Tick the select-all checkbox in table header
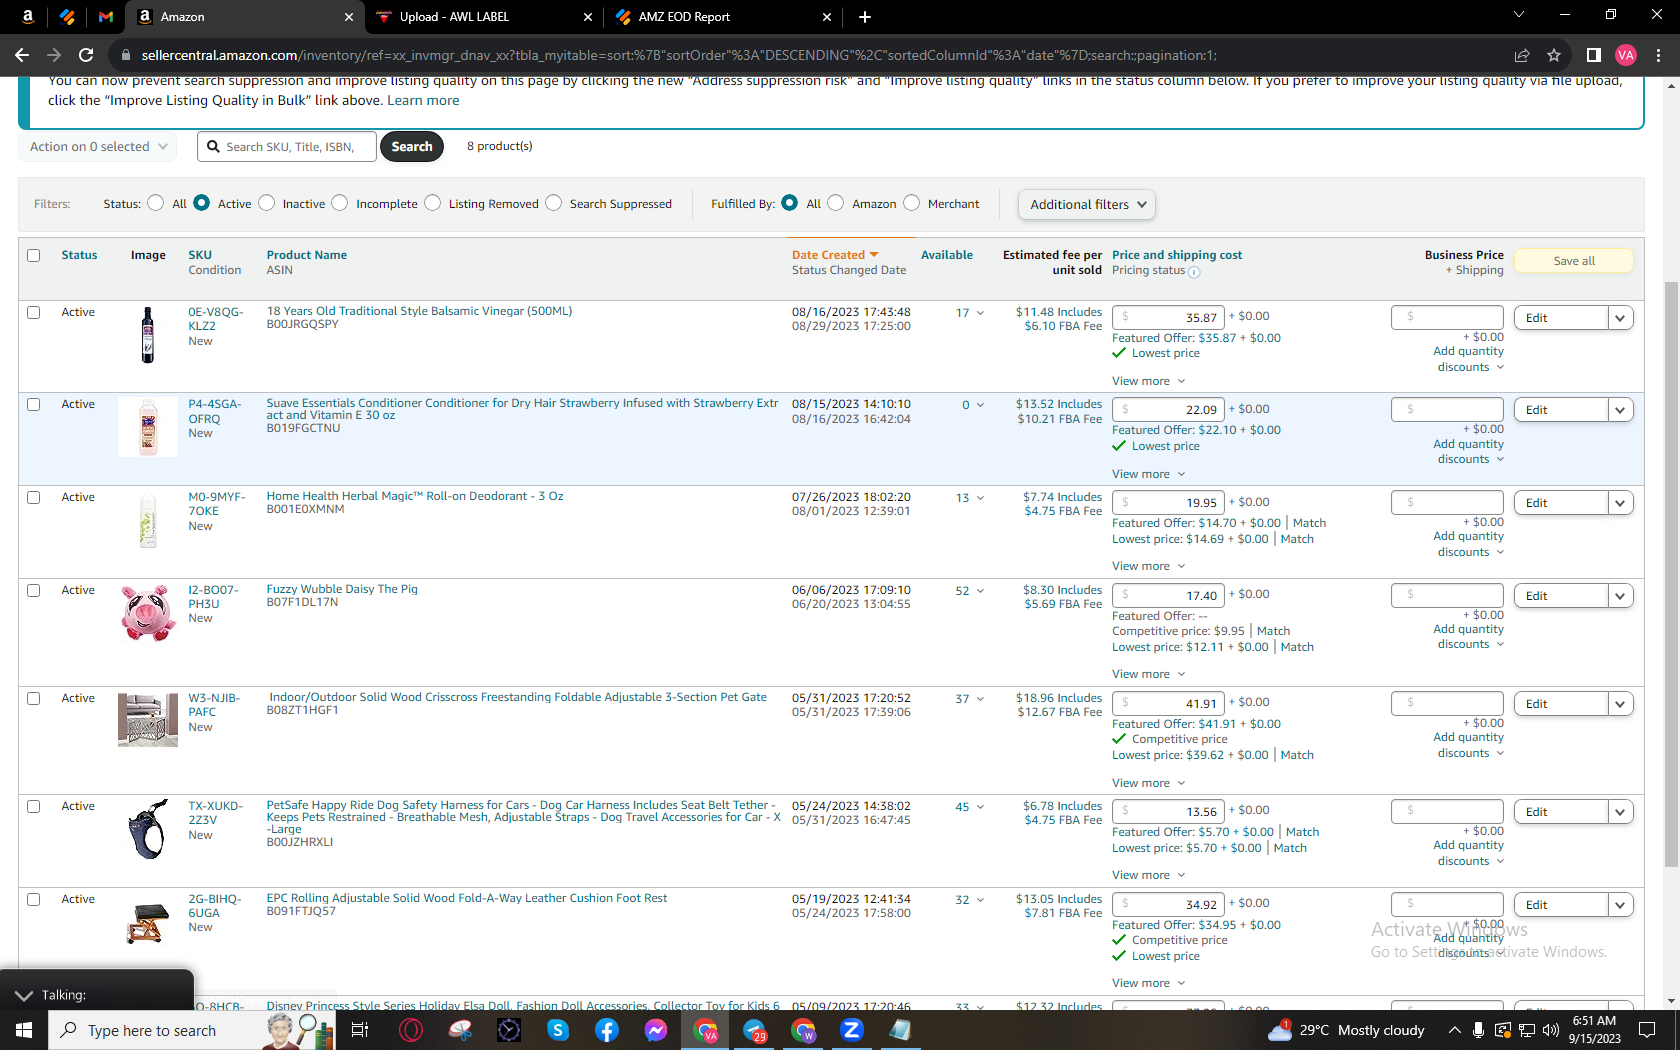The image size is (1680, 1050). click(x=34, y=255)
